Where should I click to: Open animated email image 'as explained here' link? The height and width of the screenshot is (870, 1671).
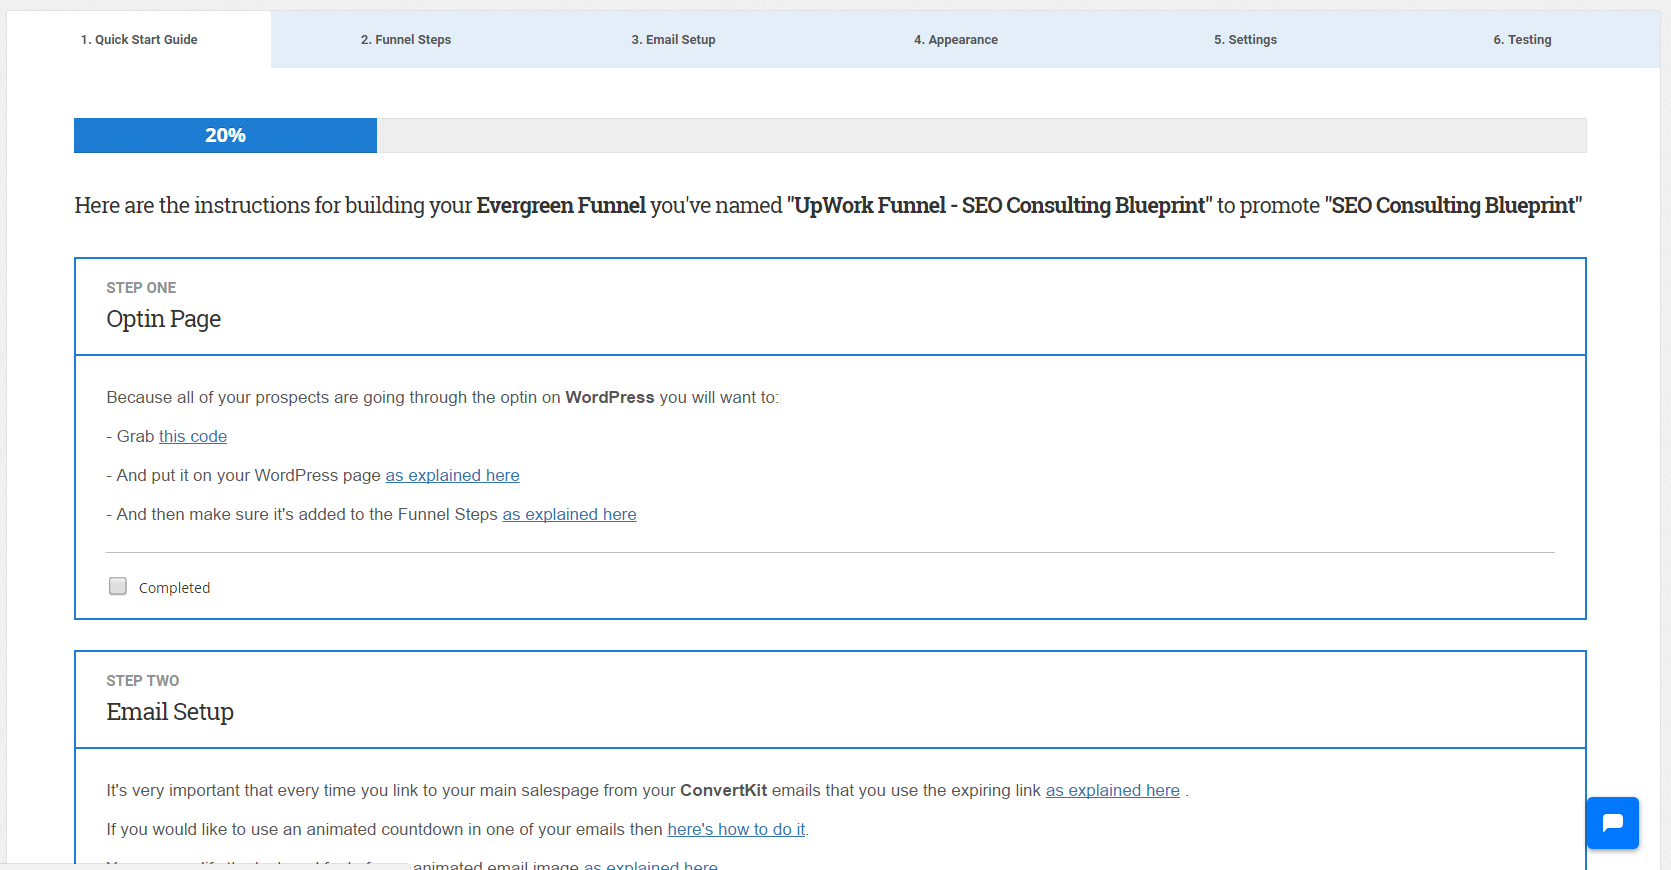tap(651, 865)
